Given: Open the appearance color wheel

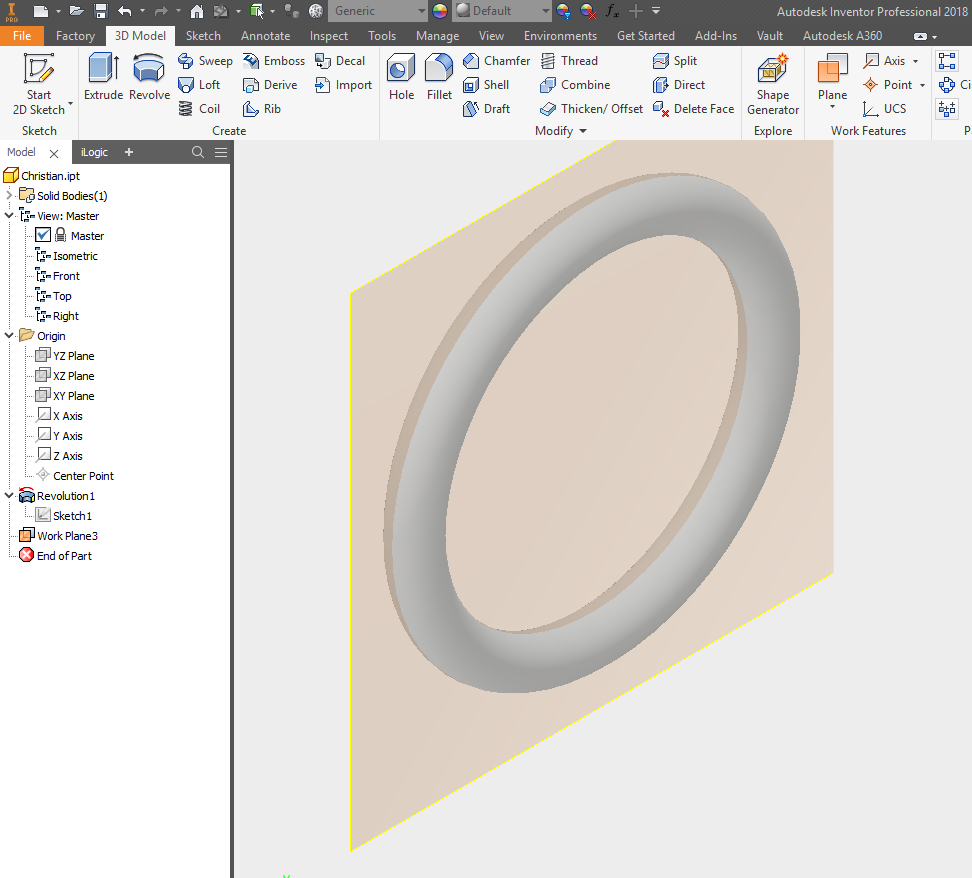Looking at the screenshot, I should pyautogui.click(x=438, y=11).
